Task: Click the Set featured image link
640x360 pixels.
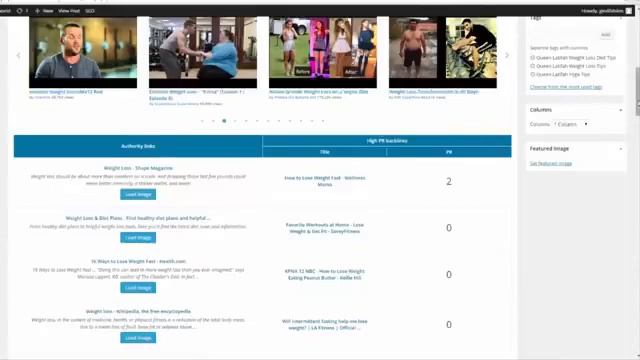Action: 551,164
